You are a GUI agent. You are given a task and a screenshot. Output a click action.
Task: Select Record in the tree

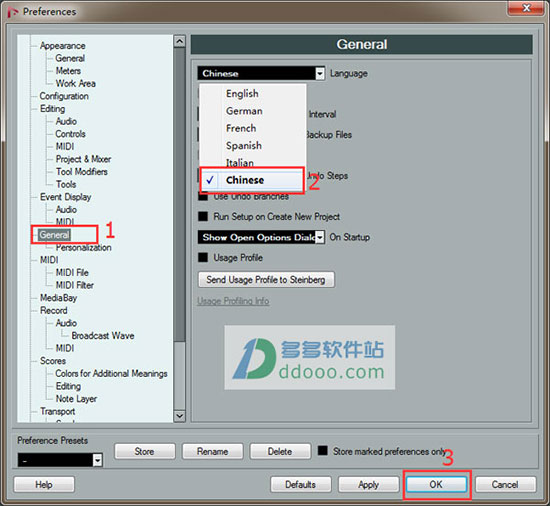pyautogui.click(x=53, y=311)
